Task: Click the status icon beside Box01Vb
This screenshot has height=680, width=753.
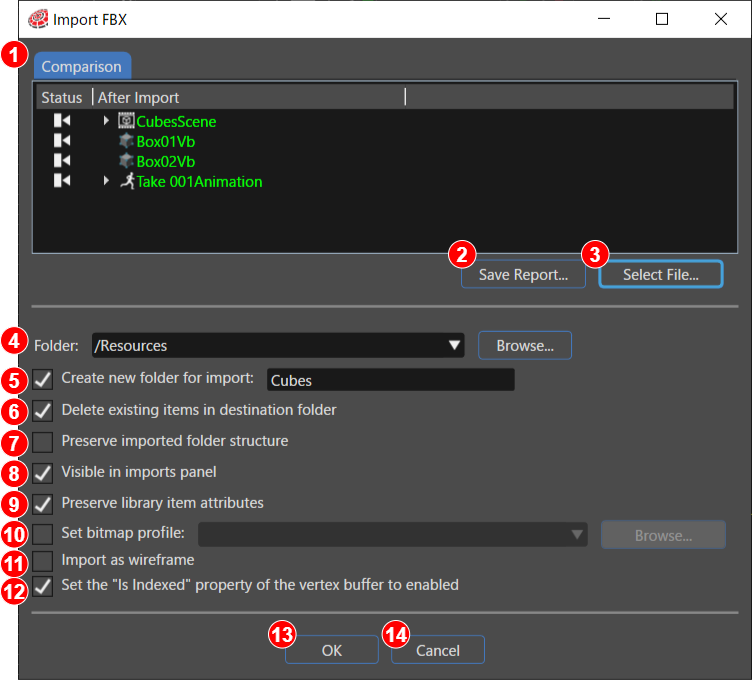Action: 62,140
